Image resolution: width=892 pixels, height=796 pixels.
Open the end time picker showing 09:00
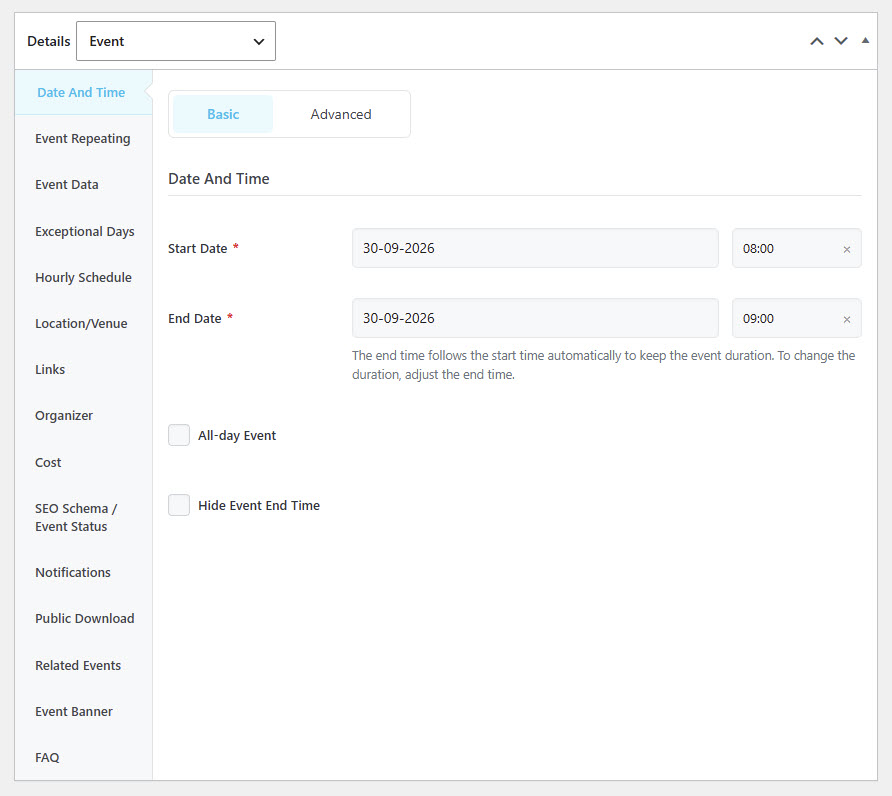coord(796,318)
